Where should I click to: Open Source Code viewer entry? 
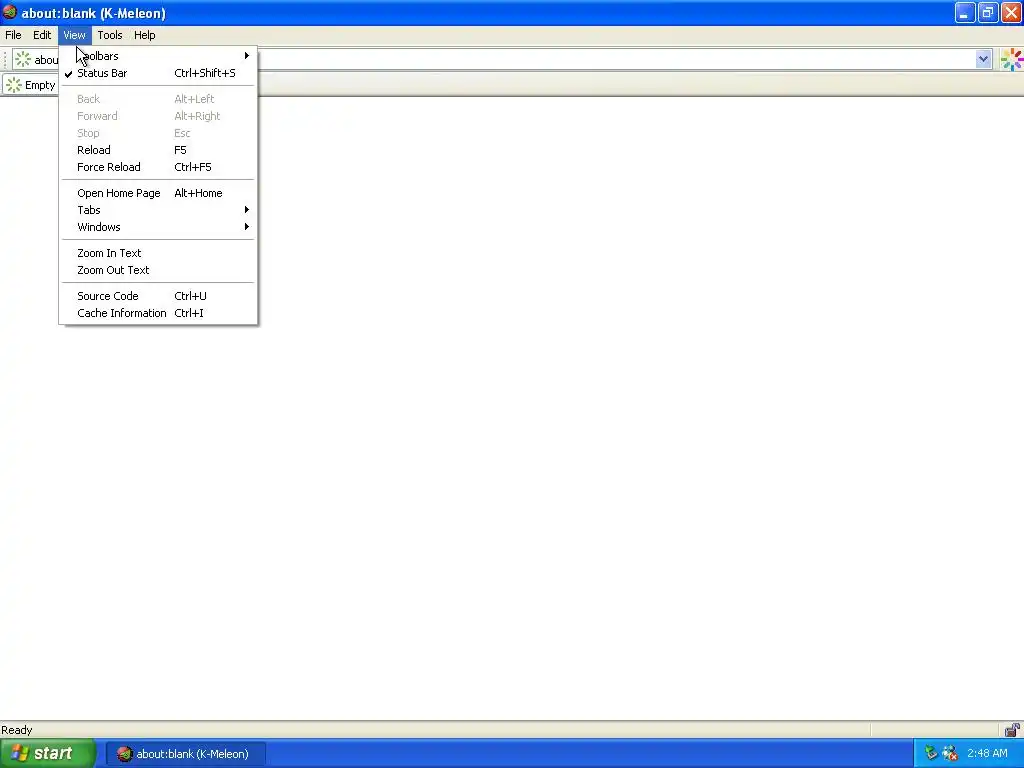158,296
